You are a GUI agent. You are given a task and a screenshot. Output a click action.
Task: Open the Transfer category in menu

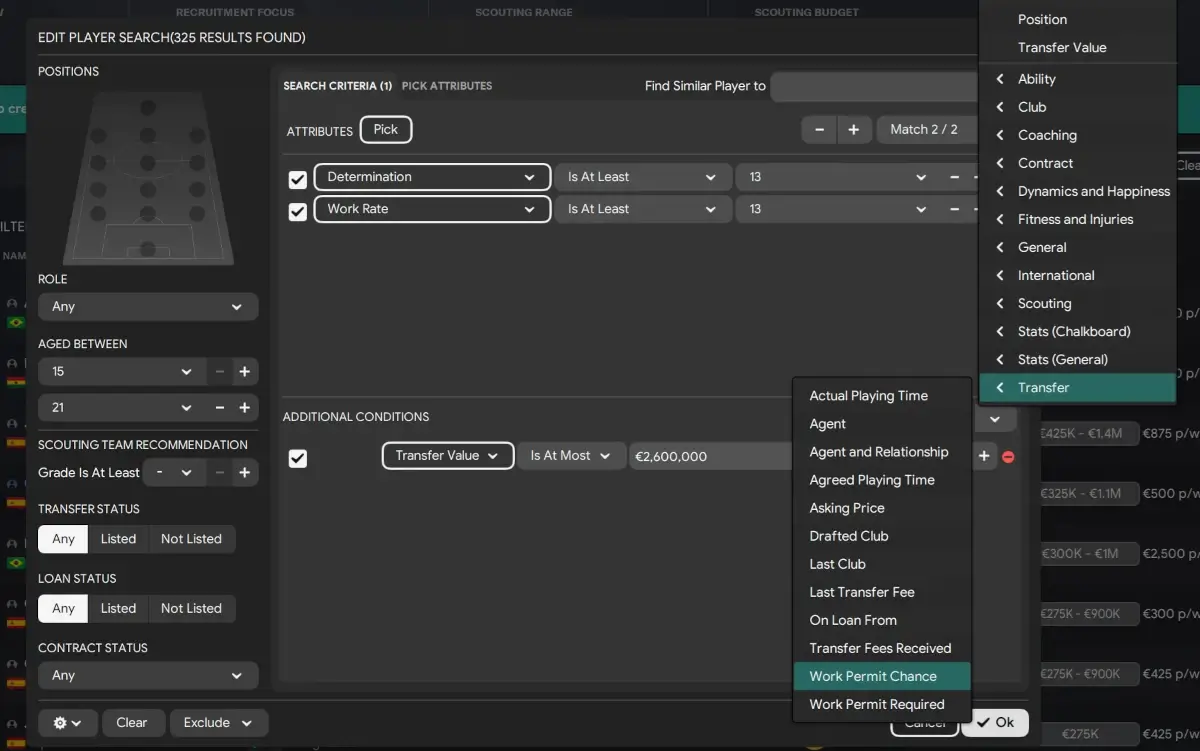pos(1078,388)
